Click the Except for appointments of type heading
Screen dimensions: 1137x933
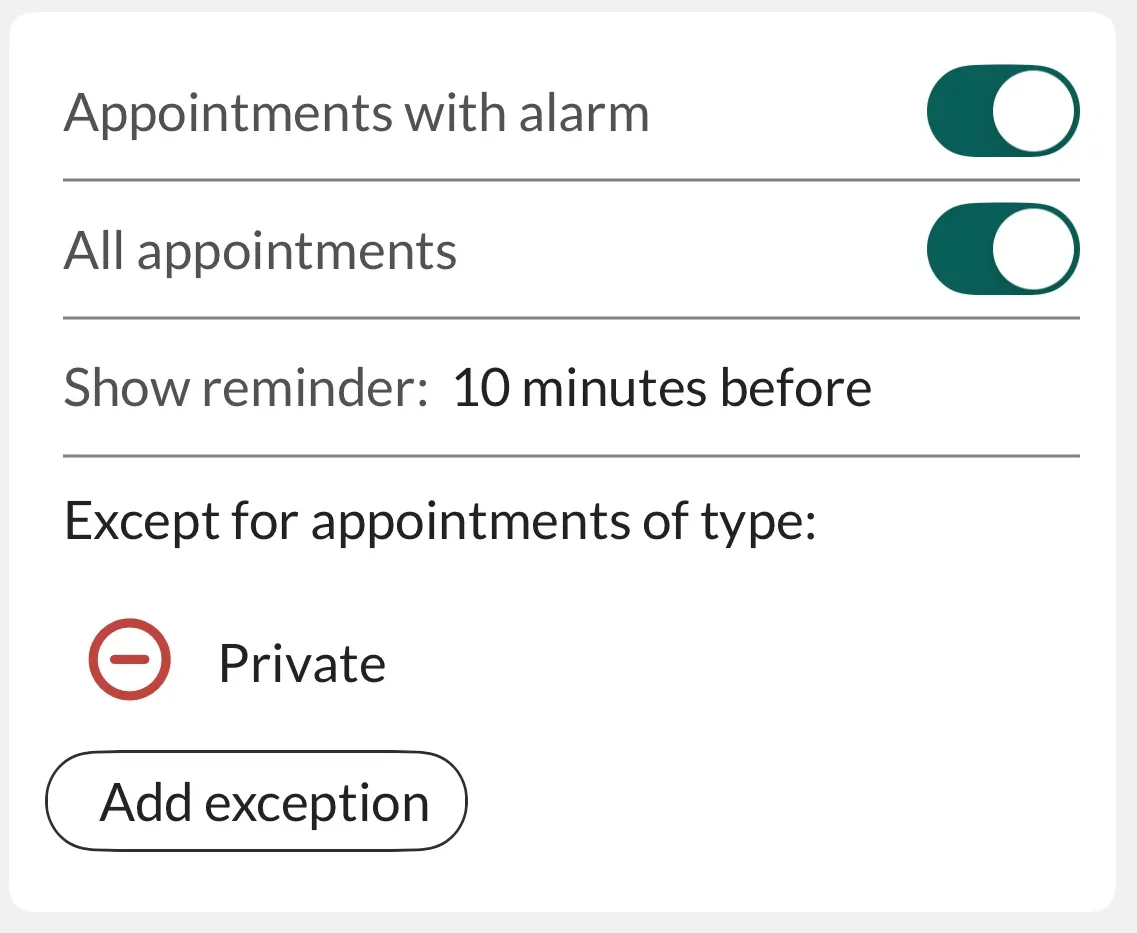click(440, 522)
